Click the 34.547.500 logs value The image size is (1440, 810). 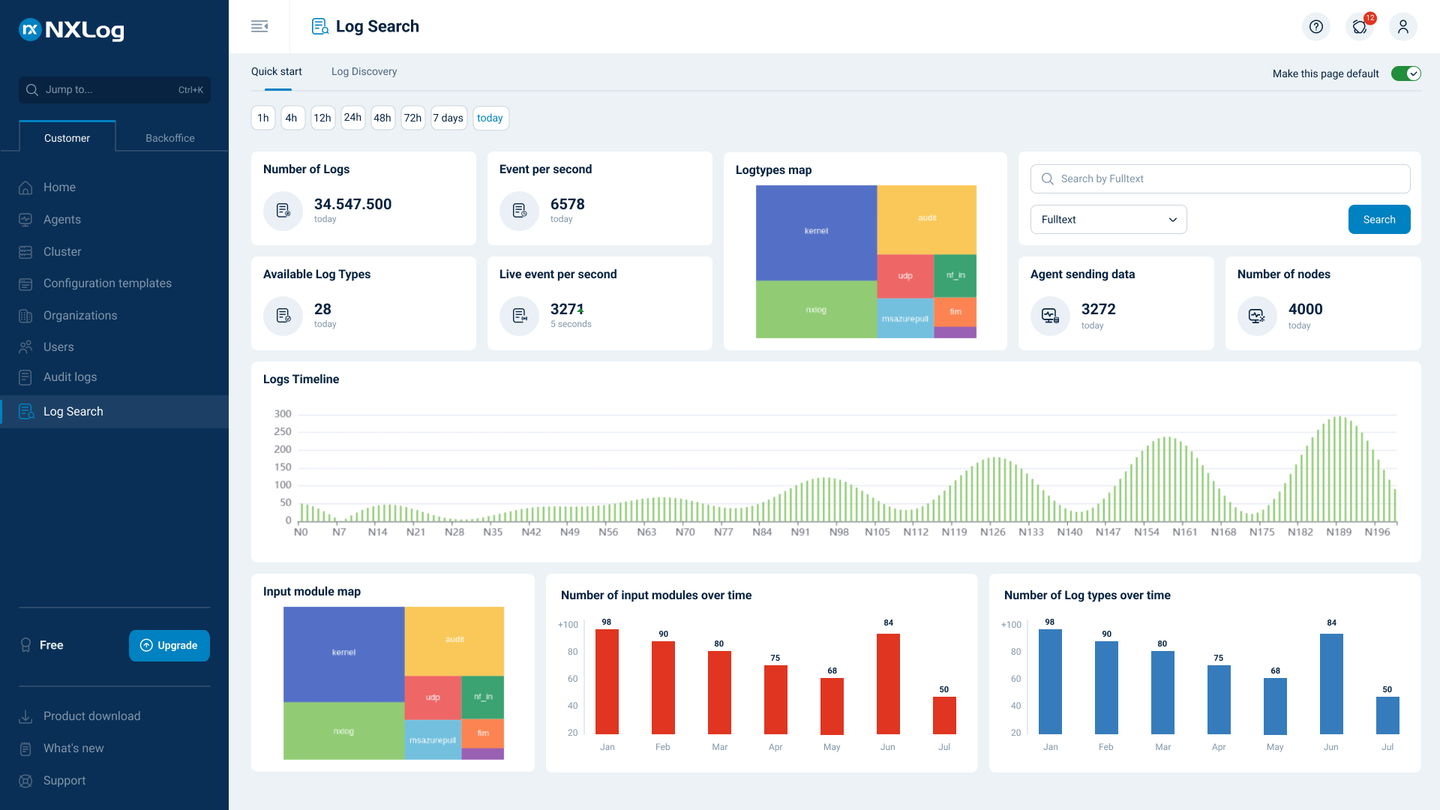(x=353, y=204)
